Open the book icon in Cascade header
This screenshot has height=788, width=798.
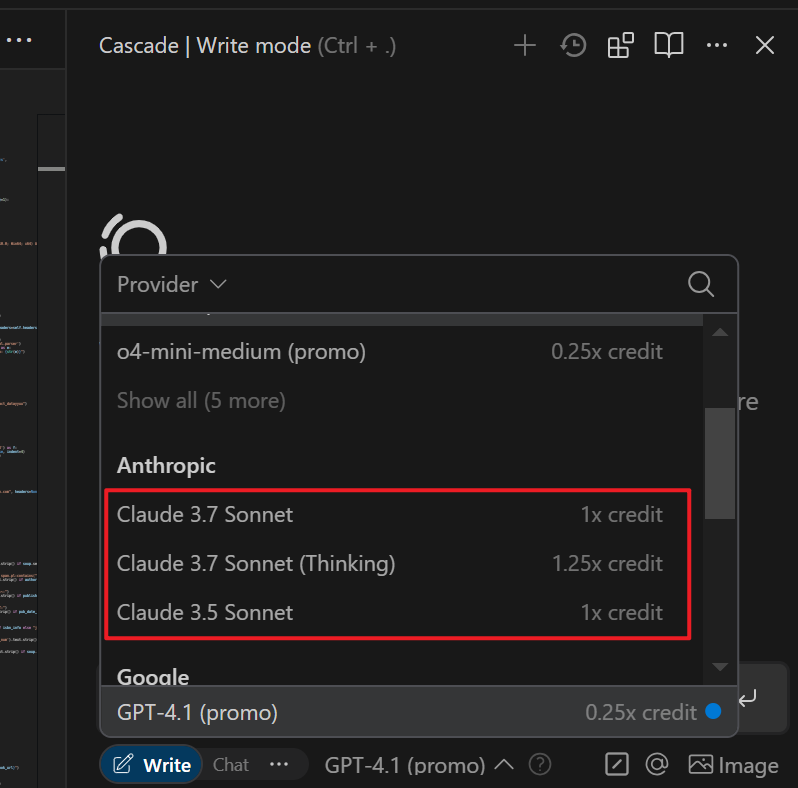point(668,46)
